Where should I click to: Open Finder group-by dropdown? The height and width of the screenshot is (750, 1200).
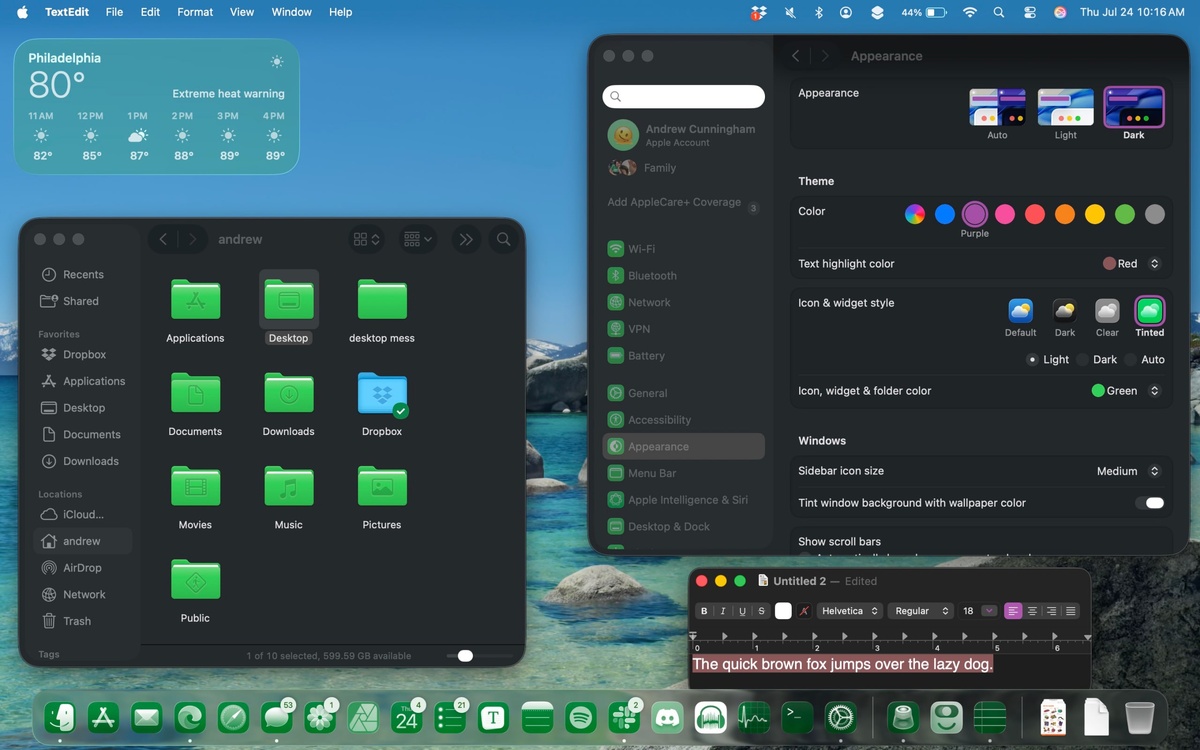coord(417,239)
